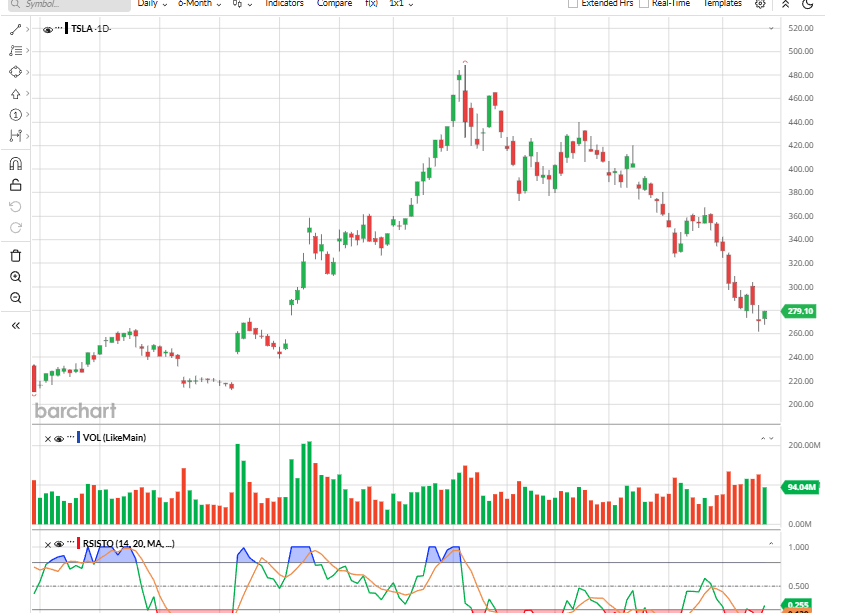Enable the Extended Hrs checkbox
Image resolution: width=850 pixels, height=613 pixels.
point(573,4)
